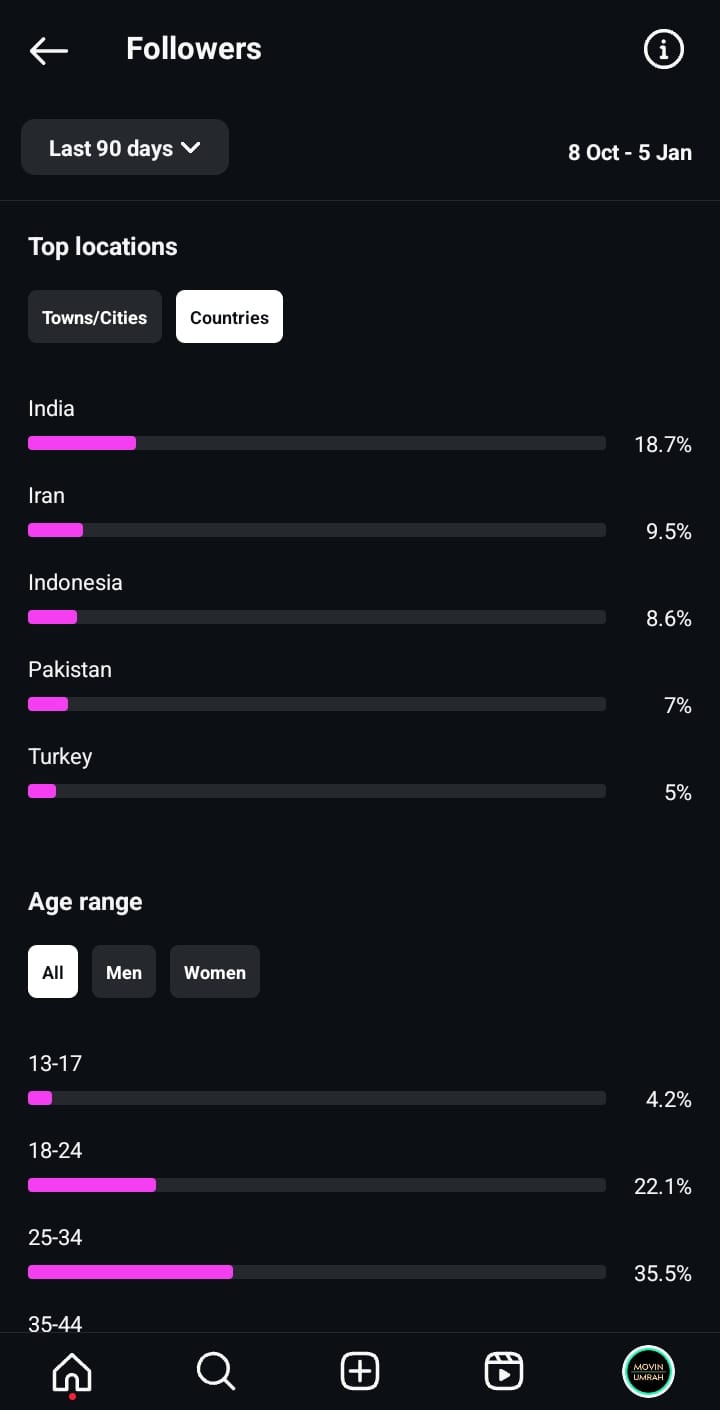Select the All age range filter
This screenshot has width=720, height=1410.
53,972
